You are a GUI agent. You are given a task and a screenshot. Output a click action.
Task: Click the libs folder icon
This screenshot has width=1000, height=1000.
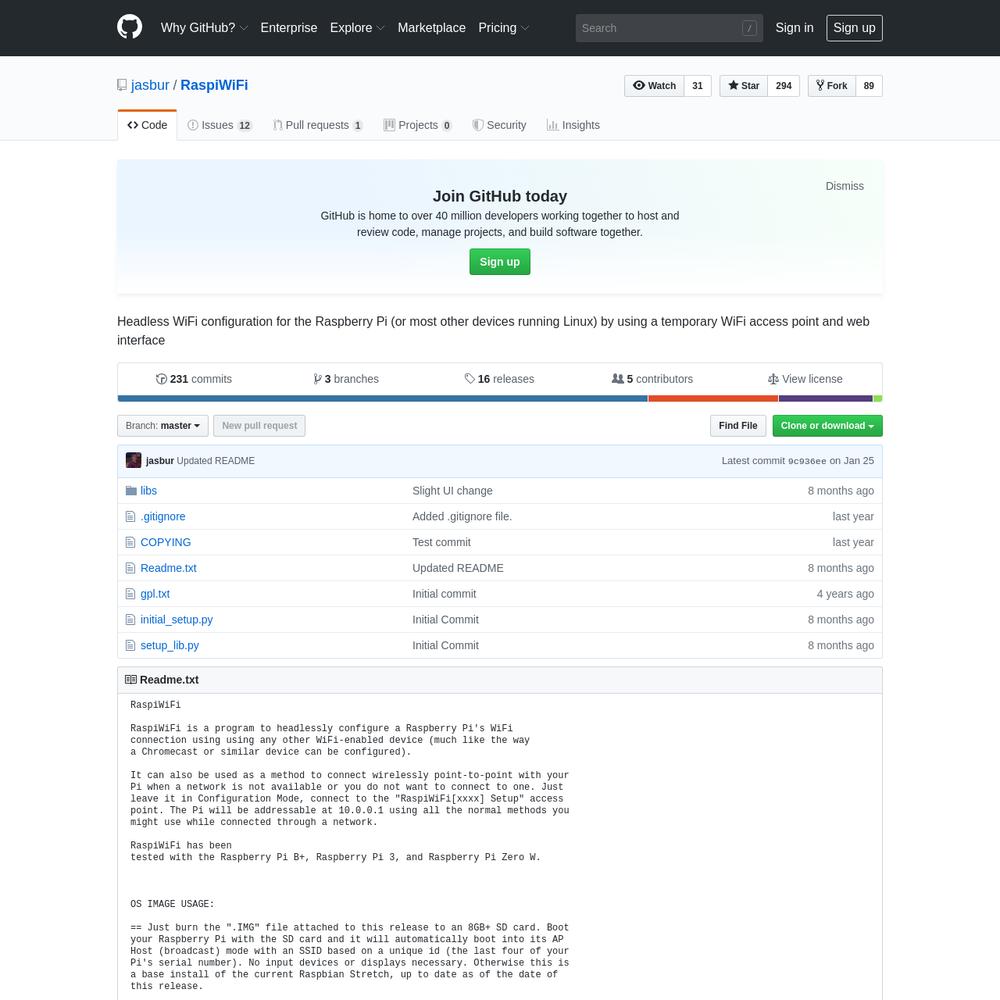coord(131,490)
